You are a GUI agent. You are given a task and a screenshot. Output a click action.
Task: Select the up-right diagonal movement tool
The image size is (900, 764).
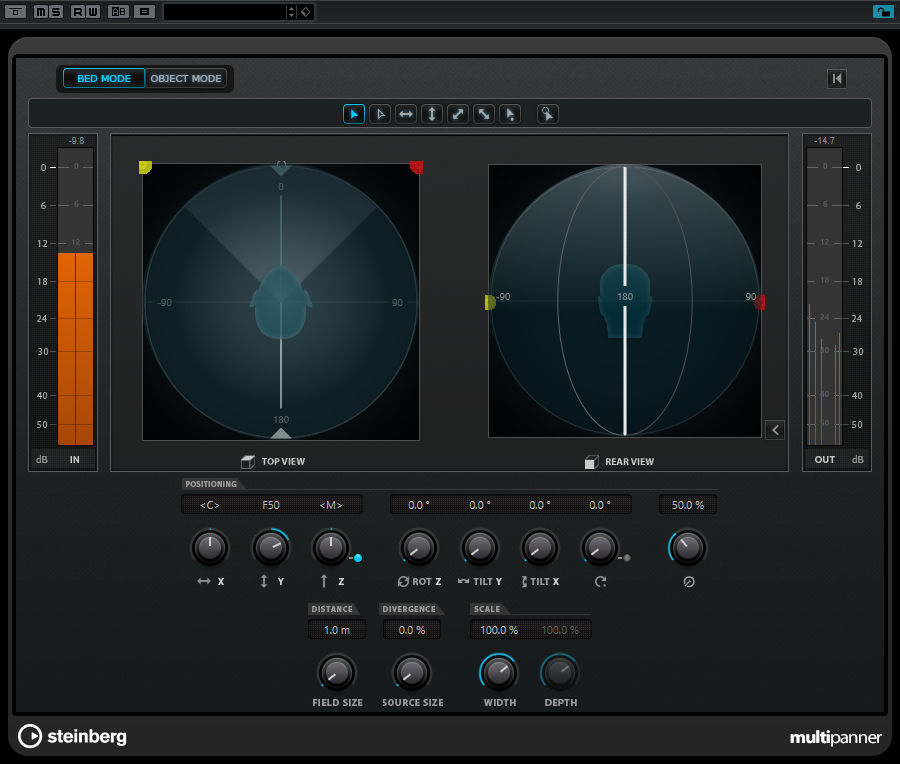[x=458, y=114]
